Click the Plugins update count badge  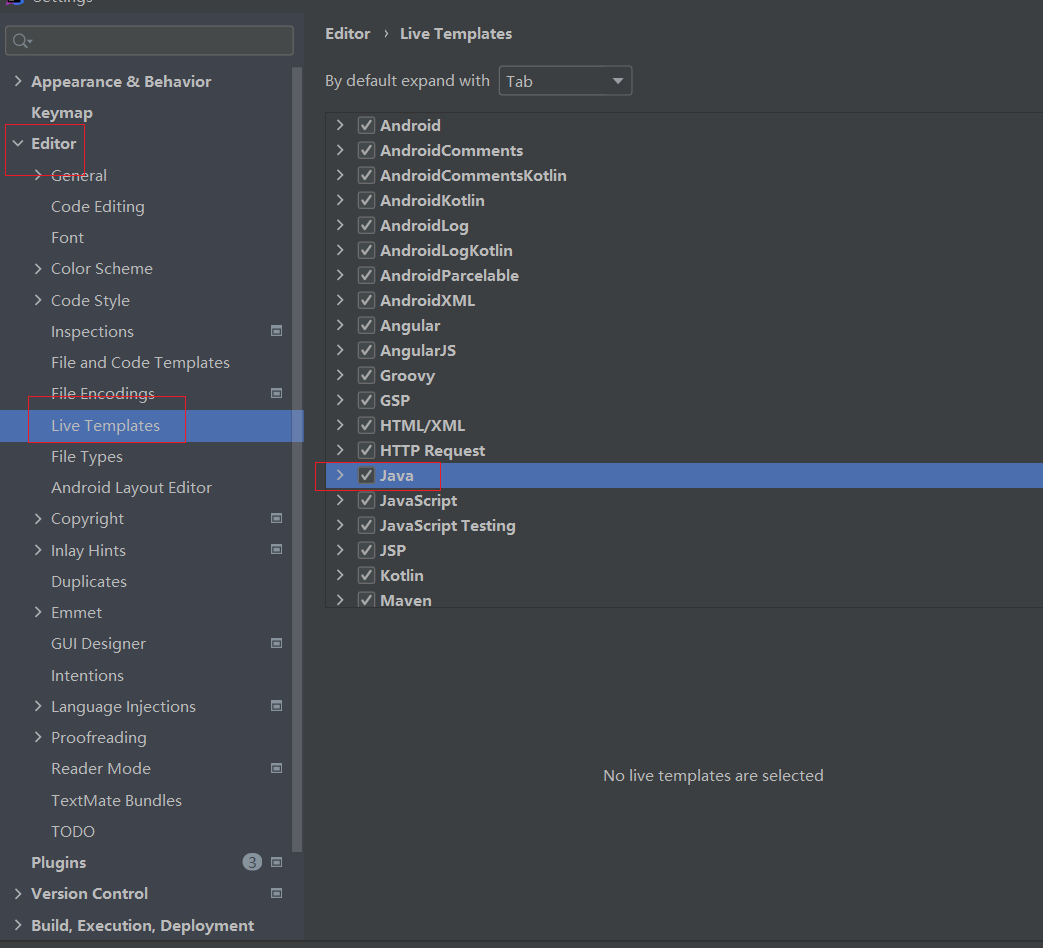pos(252,862)
